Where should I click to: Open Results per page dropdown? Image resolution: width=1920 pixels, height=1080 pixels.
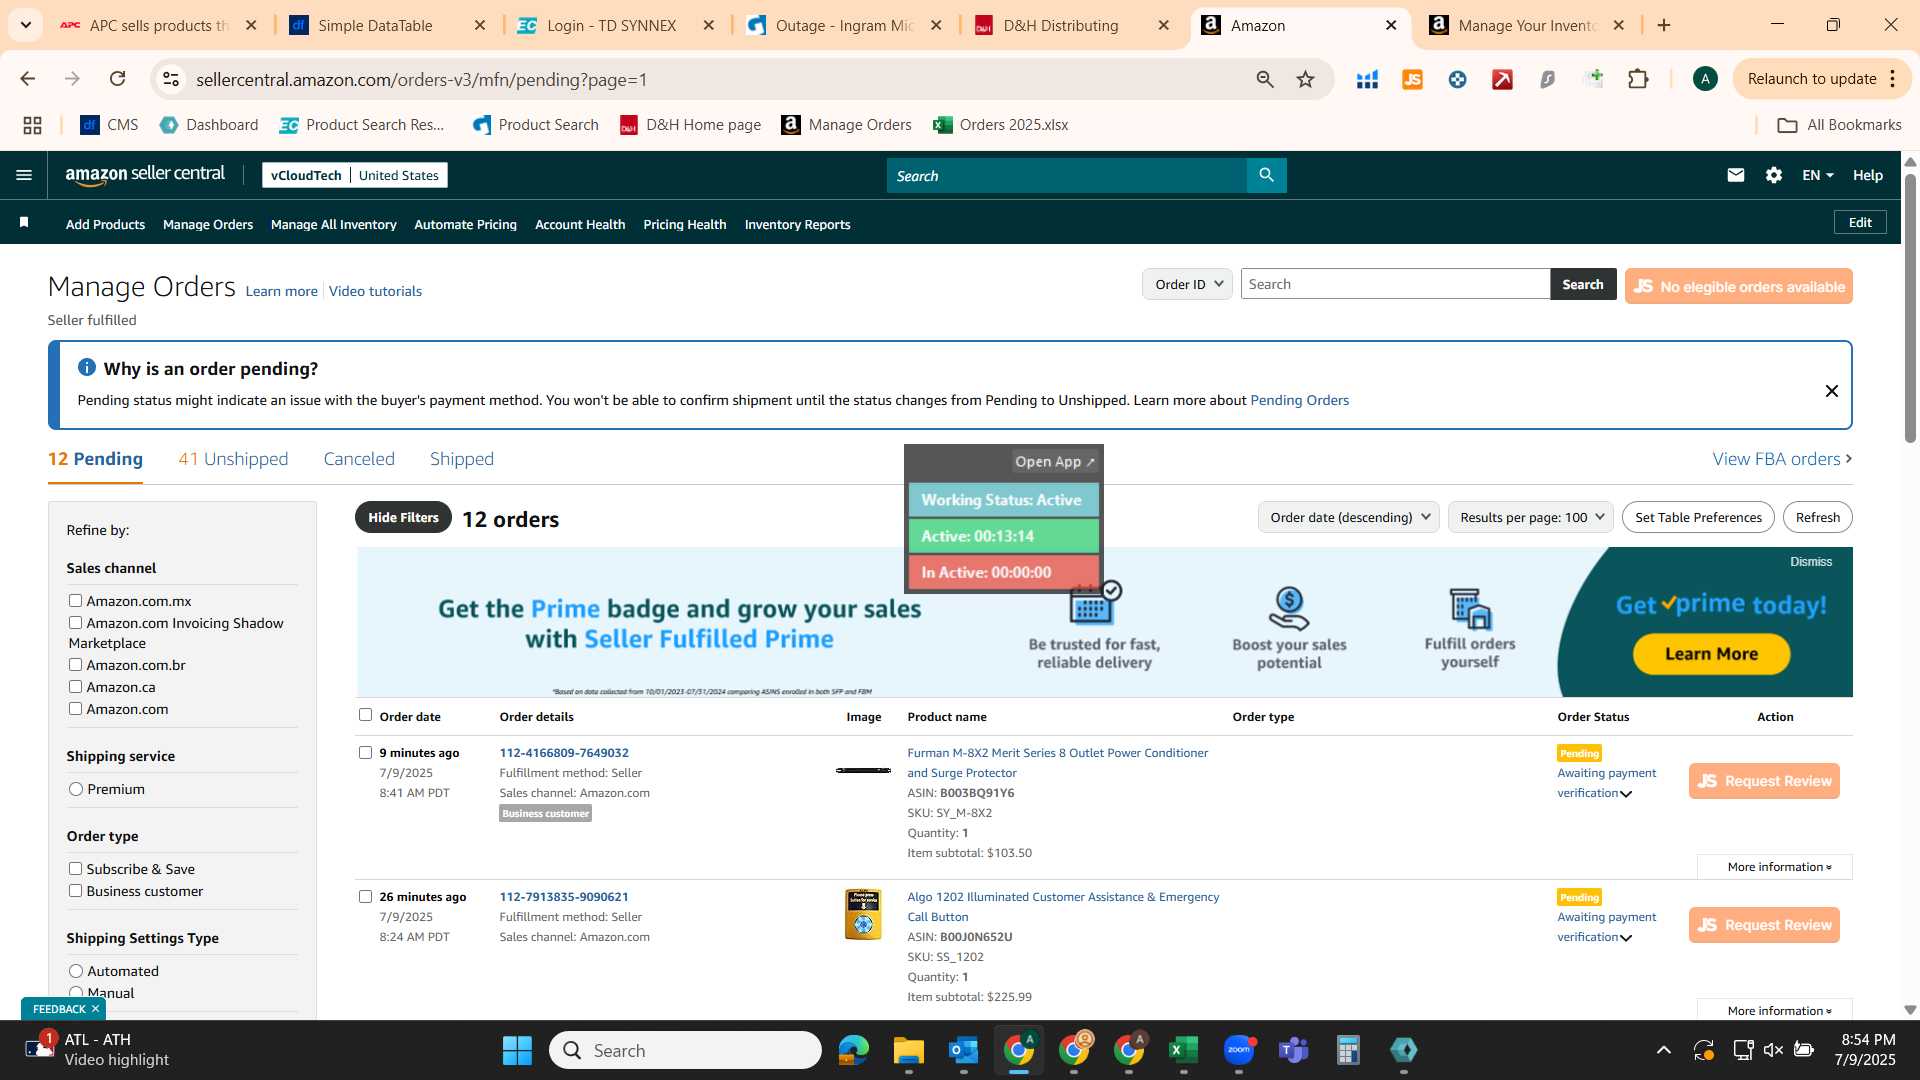point(1530,517)
